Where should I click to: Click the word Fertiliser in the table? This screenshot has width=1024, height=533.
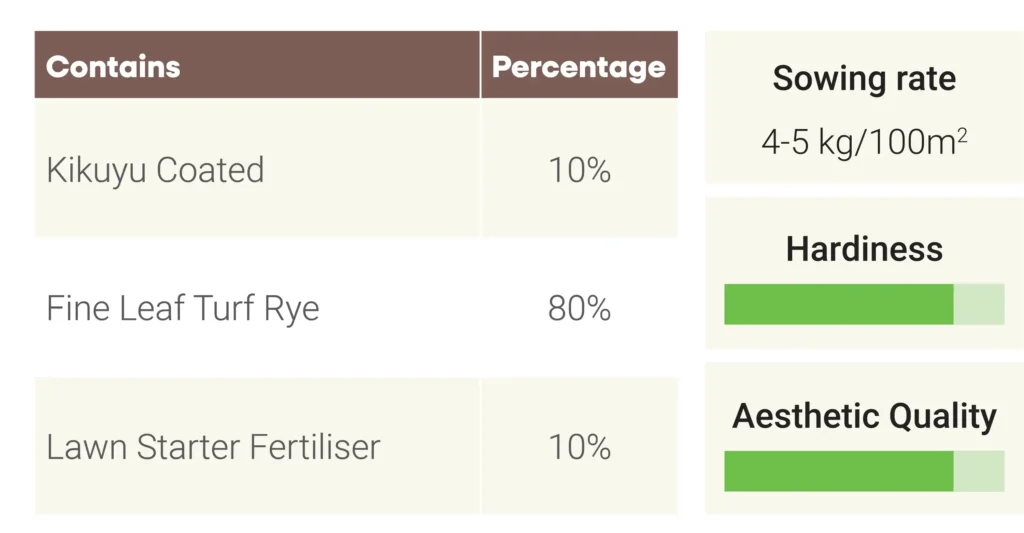click(x=316, y=446)
